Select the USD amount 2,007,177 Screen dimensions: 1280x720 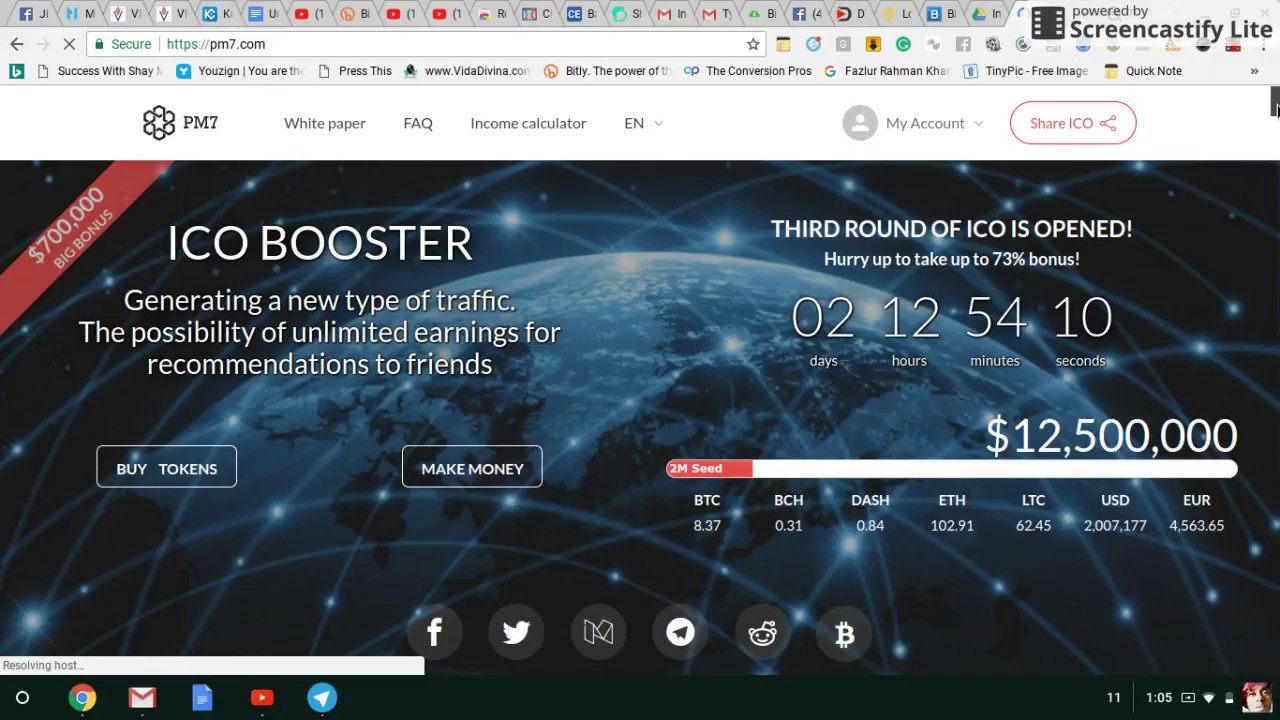click(x=1115, y=525)
